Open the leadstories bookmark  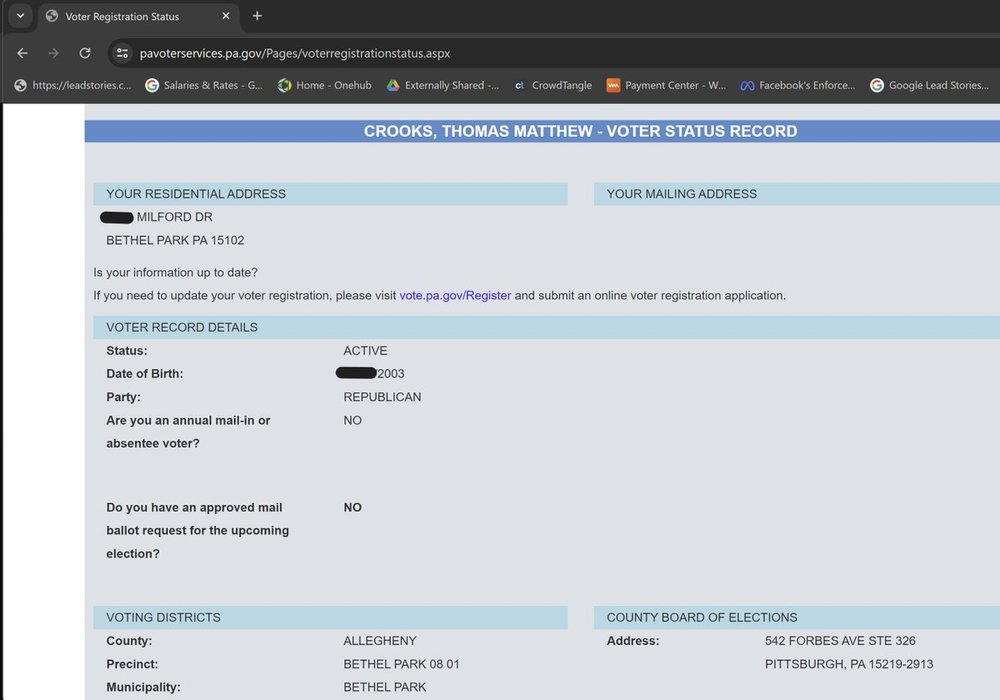click(73, 85)
